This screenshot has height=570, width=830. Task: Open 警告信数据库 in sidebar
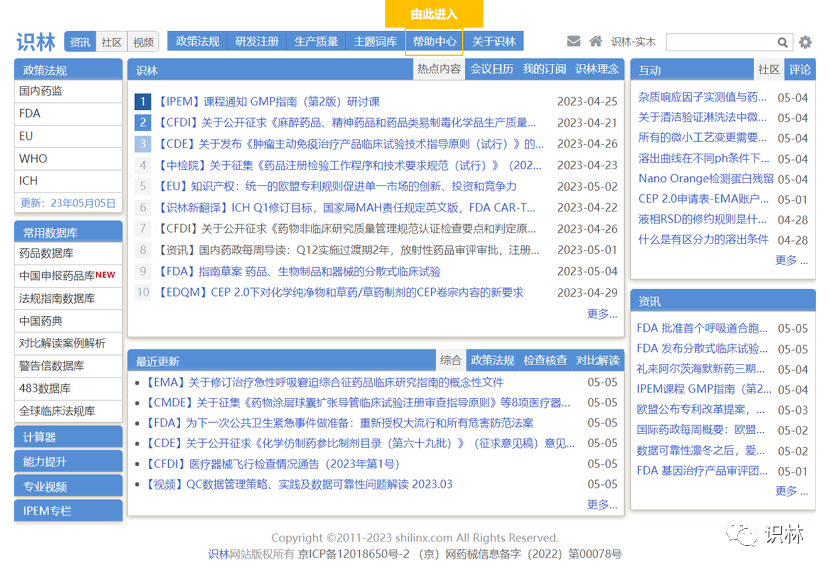(x=68, y=366)
